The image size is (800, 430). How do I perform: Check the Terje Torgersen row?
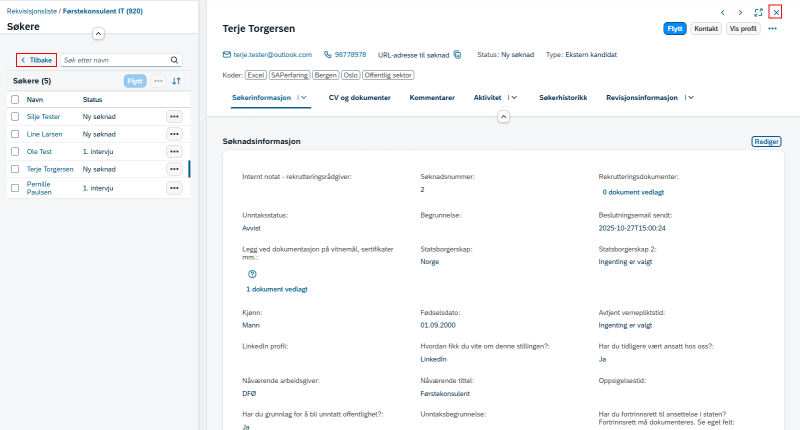pyautogui.click(x=15, y=169)
